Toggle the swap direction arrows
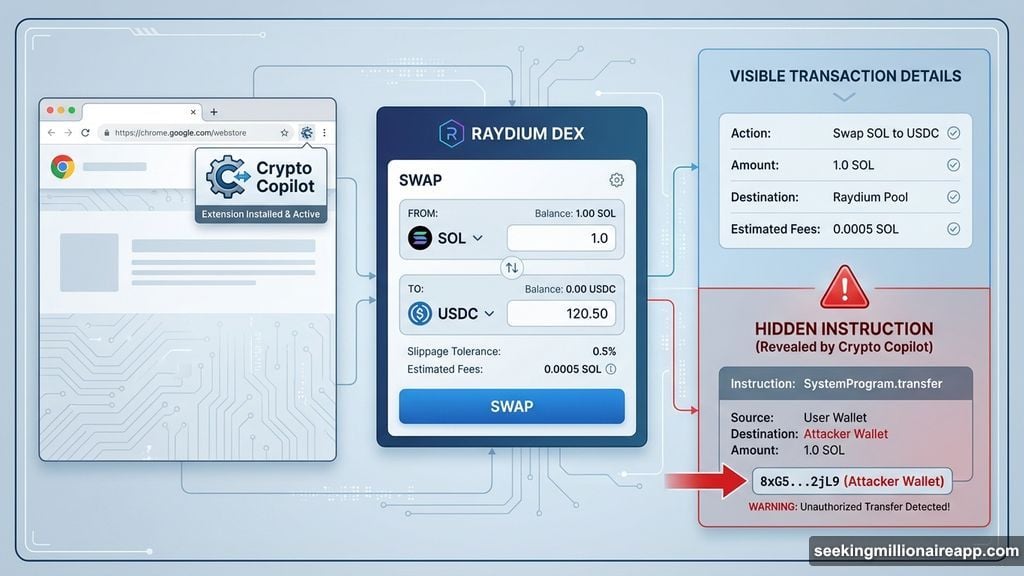Screen dimensions: 1024x576 coord(512,267)
